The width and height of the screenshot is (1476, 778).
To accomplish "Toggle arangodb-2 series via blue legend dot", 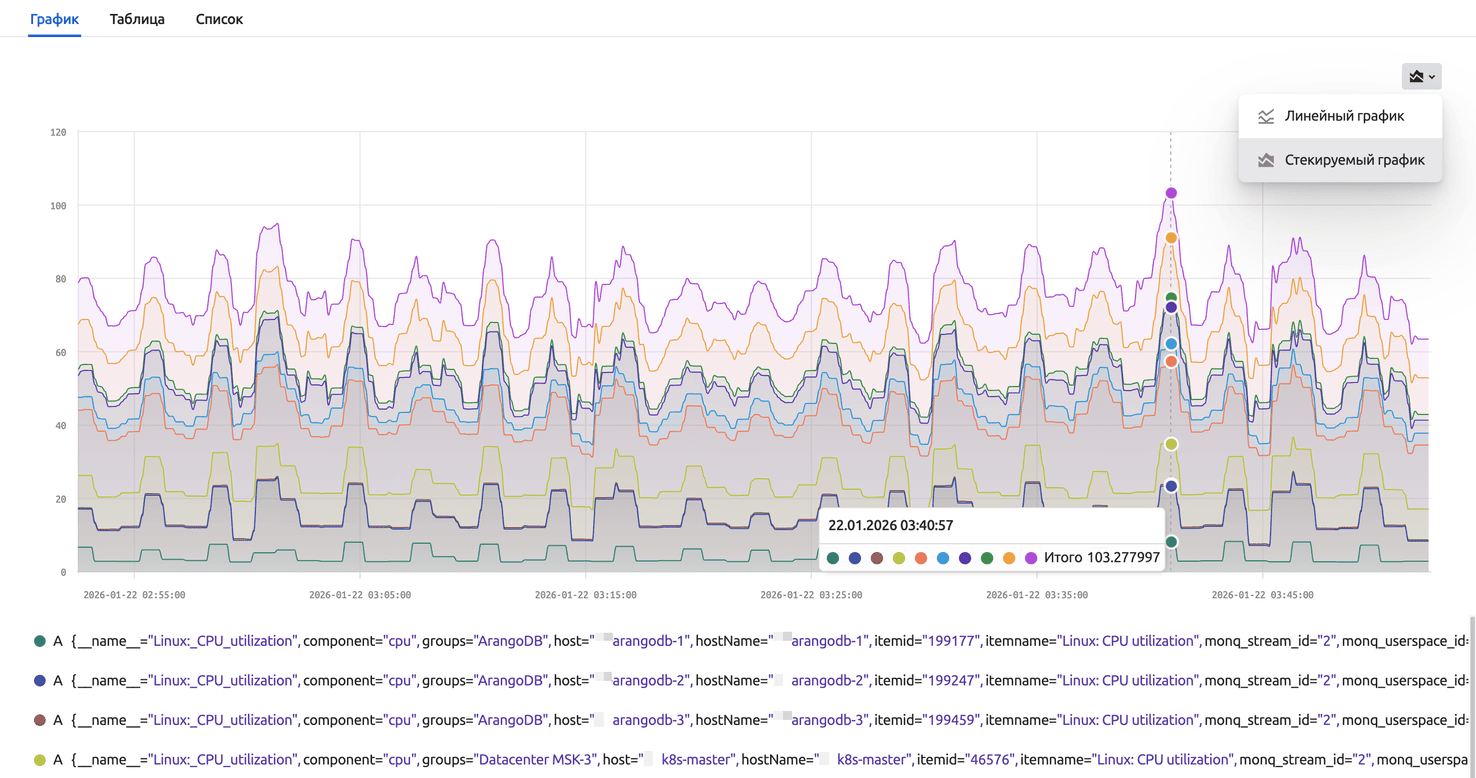I will [40, 681].
